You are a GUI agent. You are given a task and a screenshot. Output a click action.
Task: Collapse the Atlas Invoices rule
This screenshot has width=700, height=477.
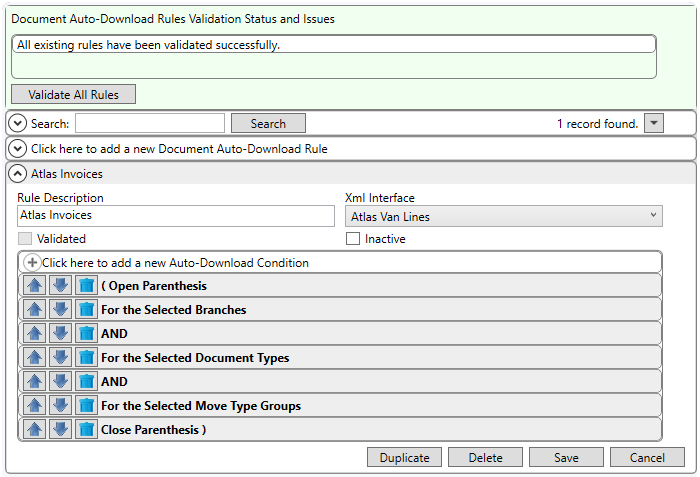17,173
